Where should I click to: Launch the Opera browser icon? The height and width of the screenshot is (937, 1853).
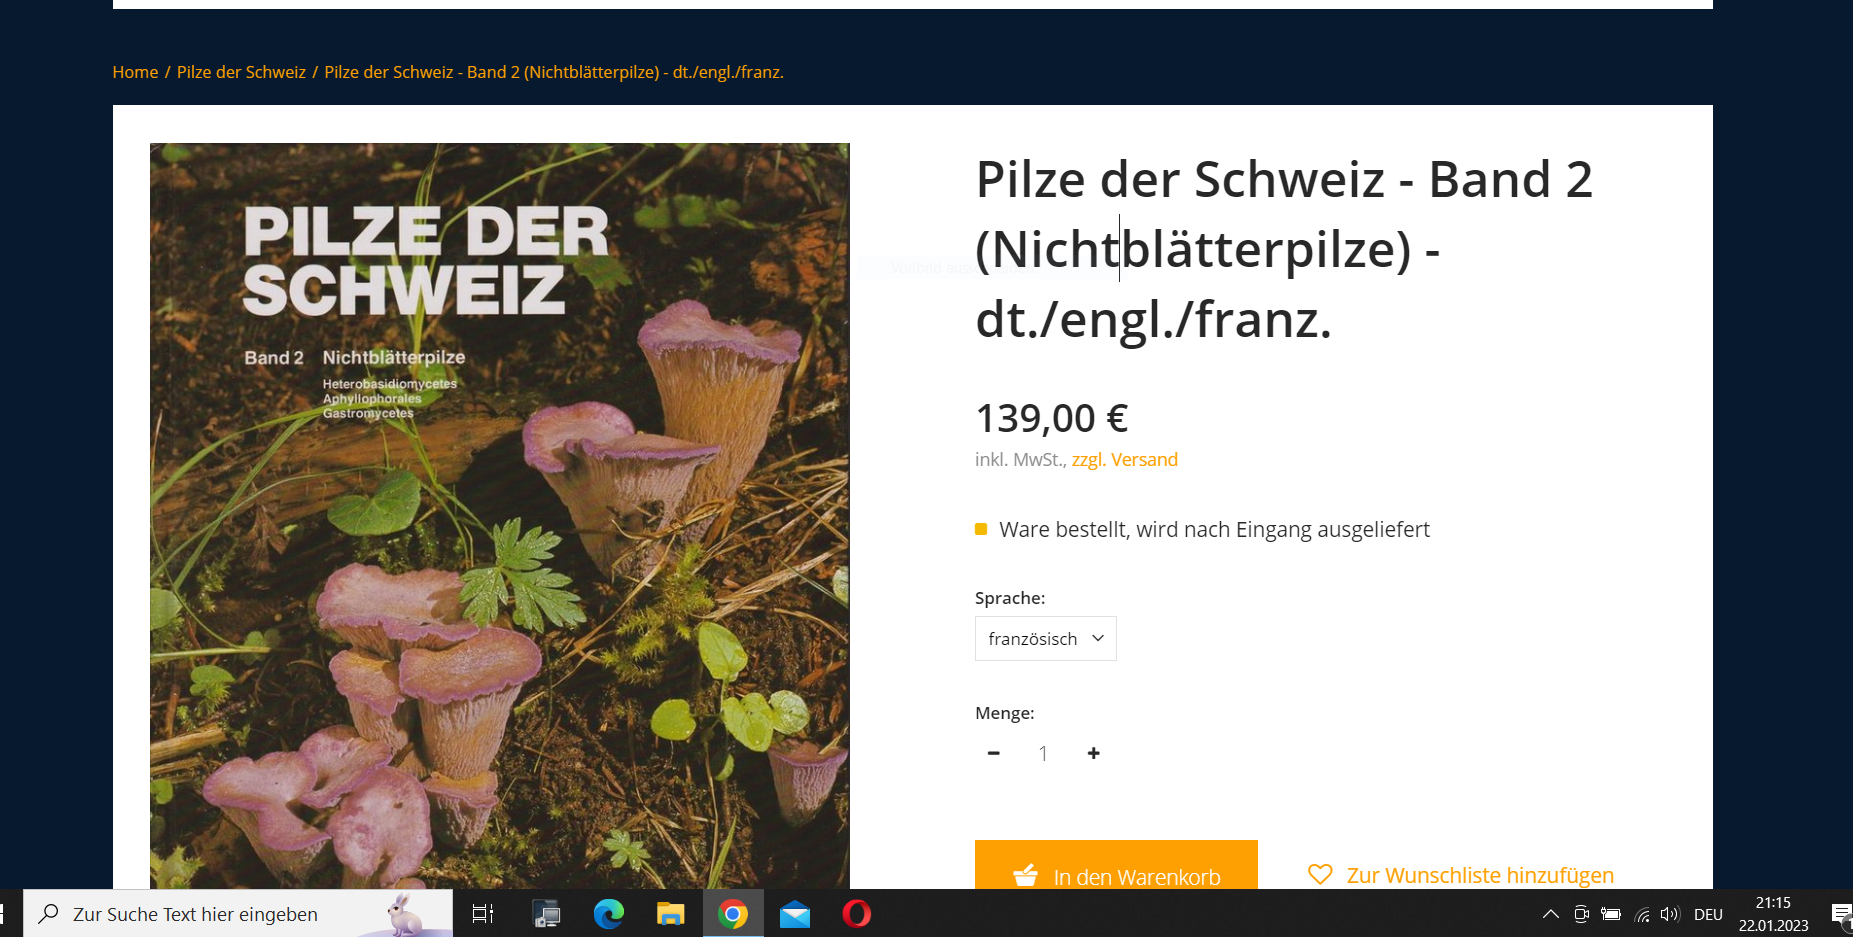[857, 914]
